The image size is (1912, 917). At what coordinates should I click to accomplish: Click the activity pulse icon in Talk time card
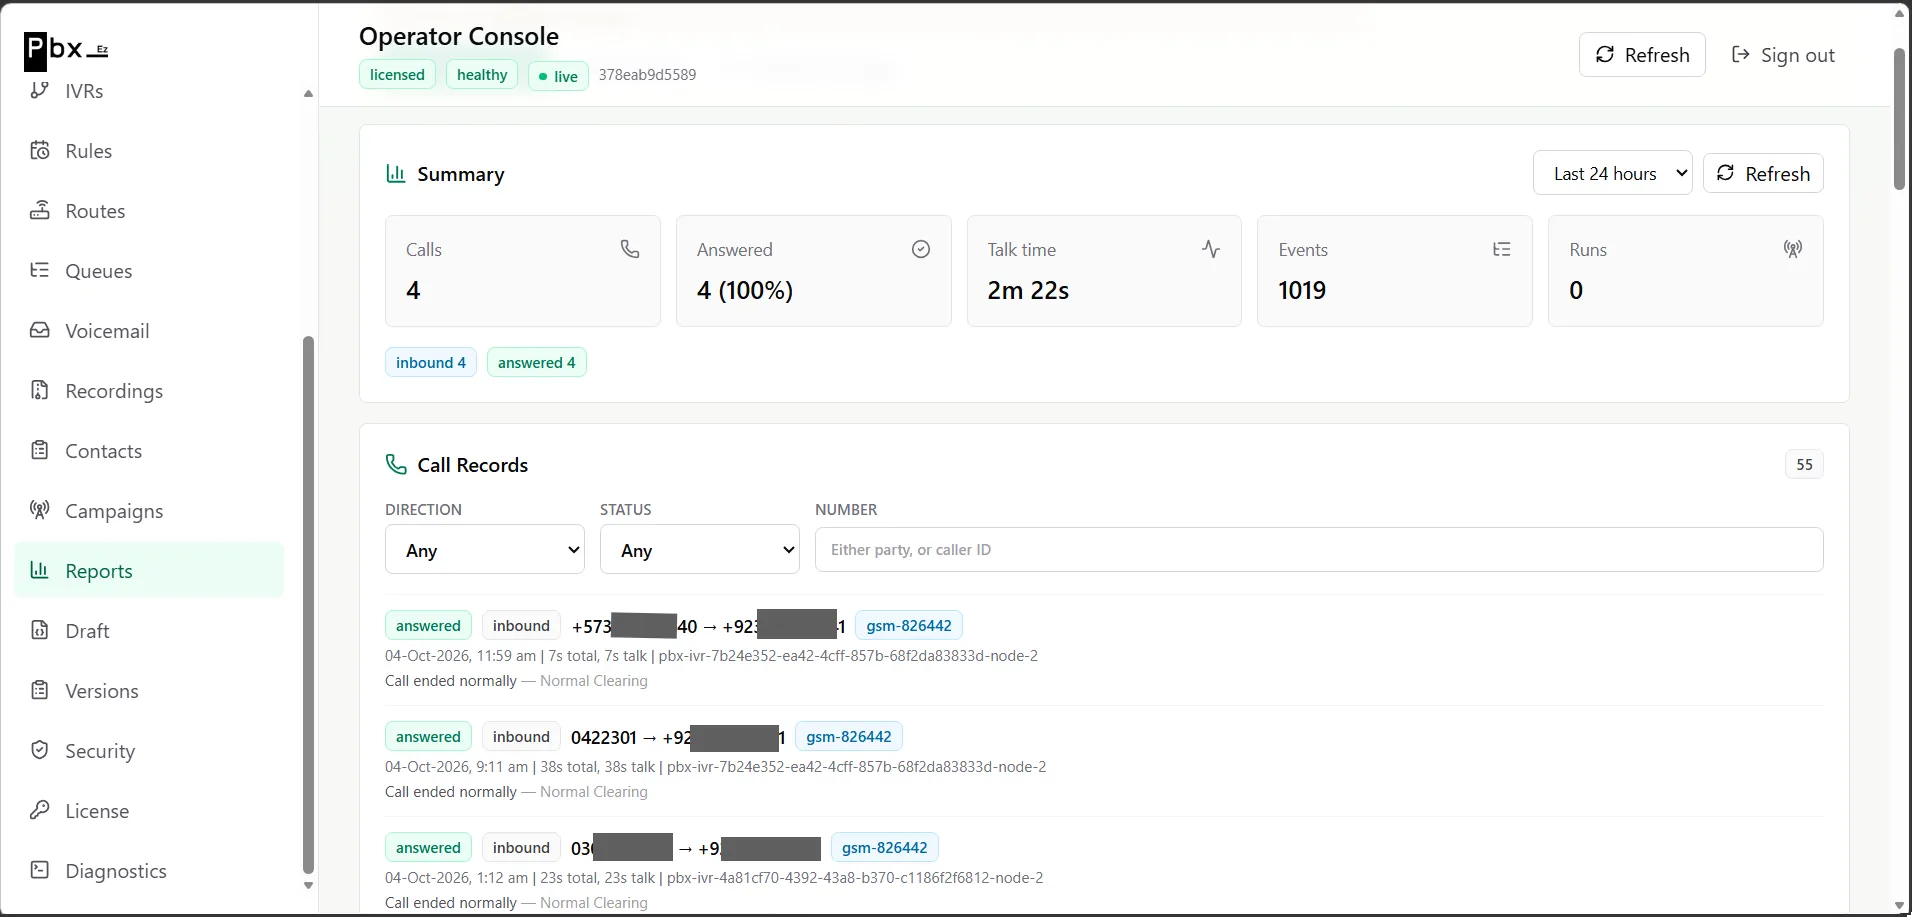[x=1211, y=249]
